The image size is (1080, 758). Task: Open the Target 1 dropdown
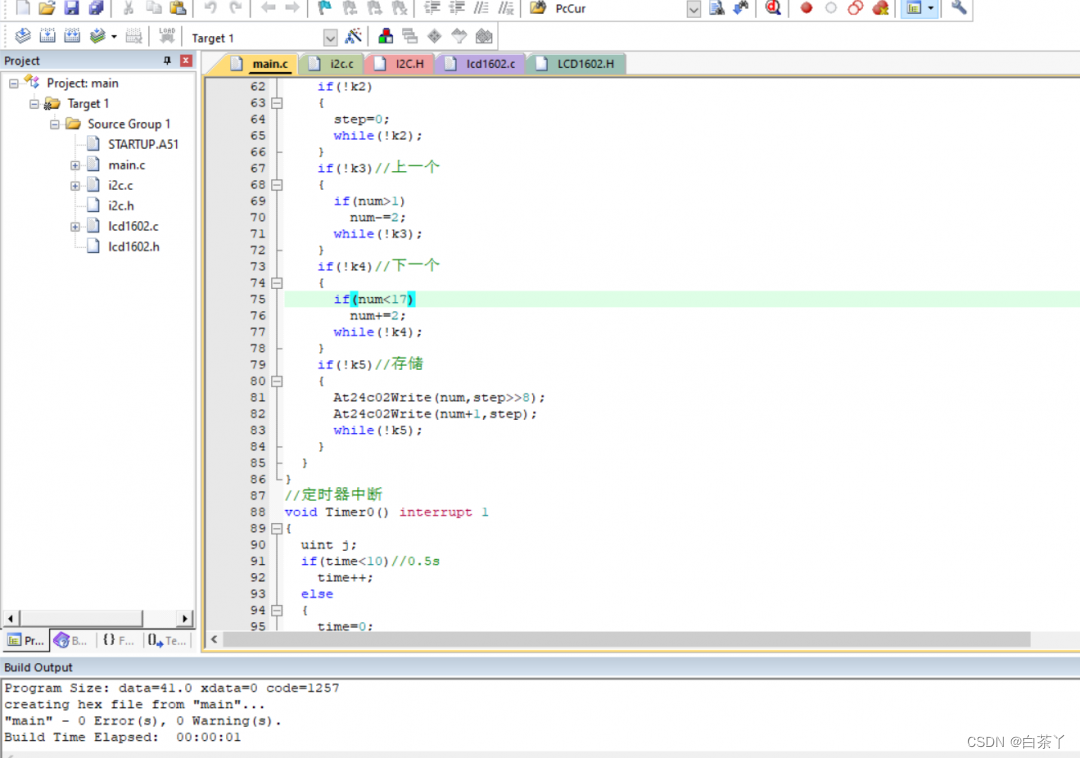pos(330,38)
